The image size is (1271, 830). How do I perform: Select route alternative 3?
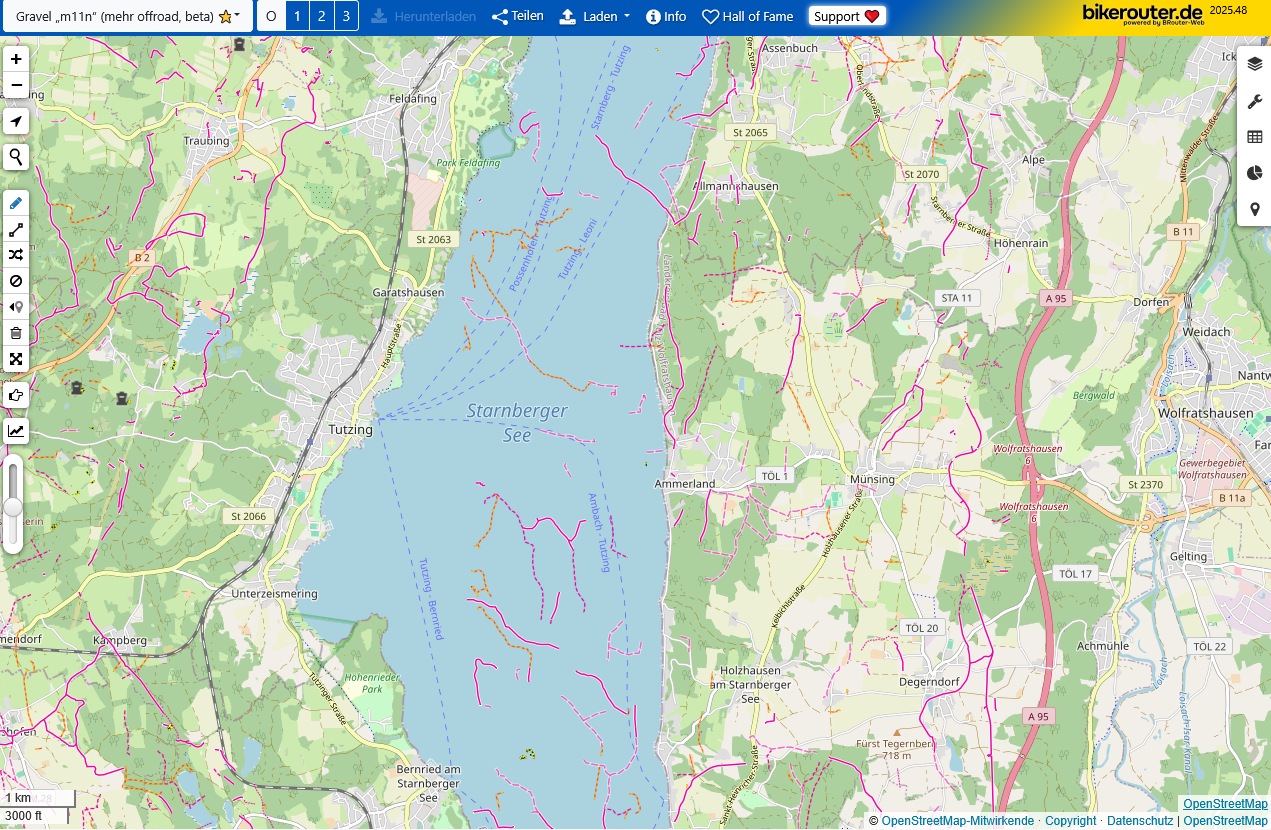pyautogui.click(x=346, y=16)
